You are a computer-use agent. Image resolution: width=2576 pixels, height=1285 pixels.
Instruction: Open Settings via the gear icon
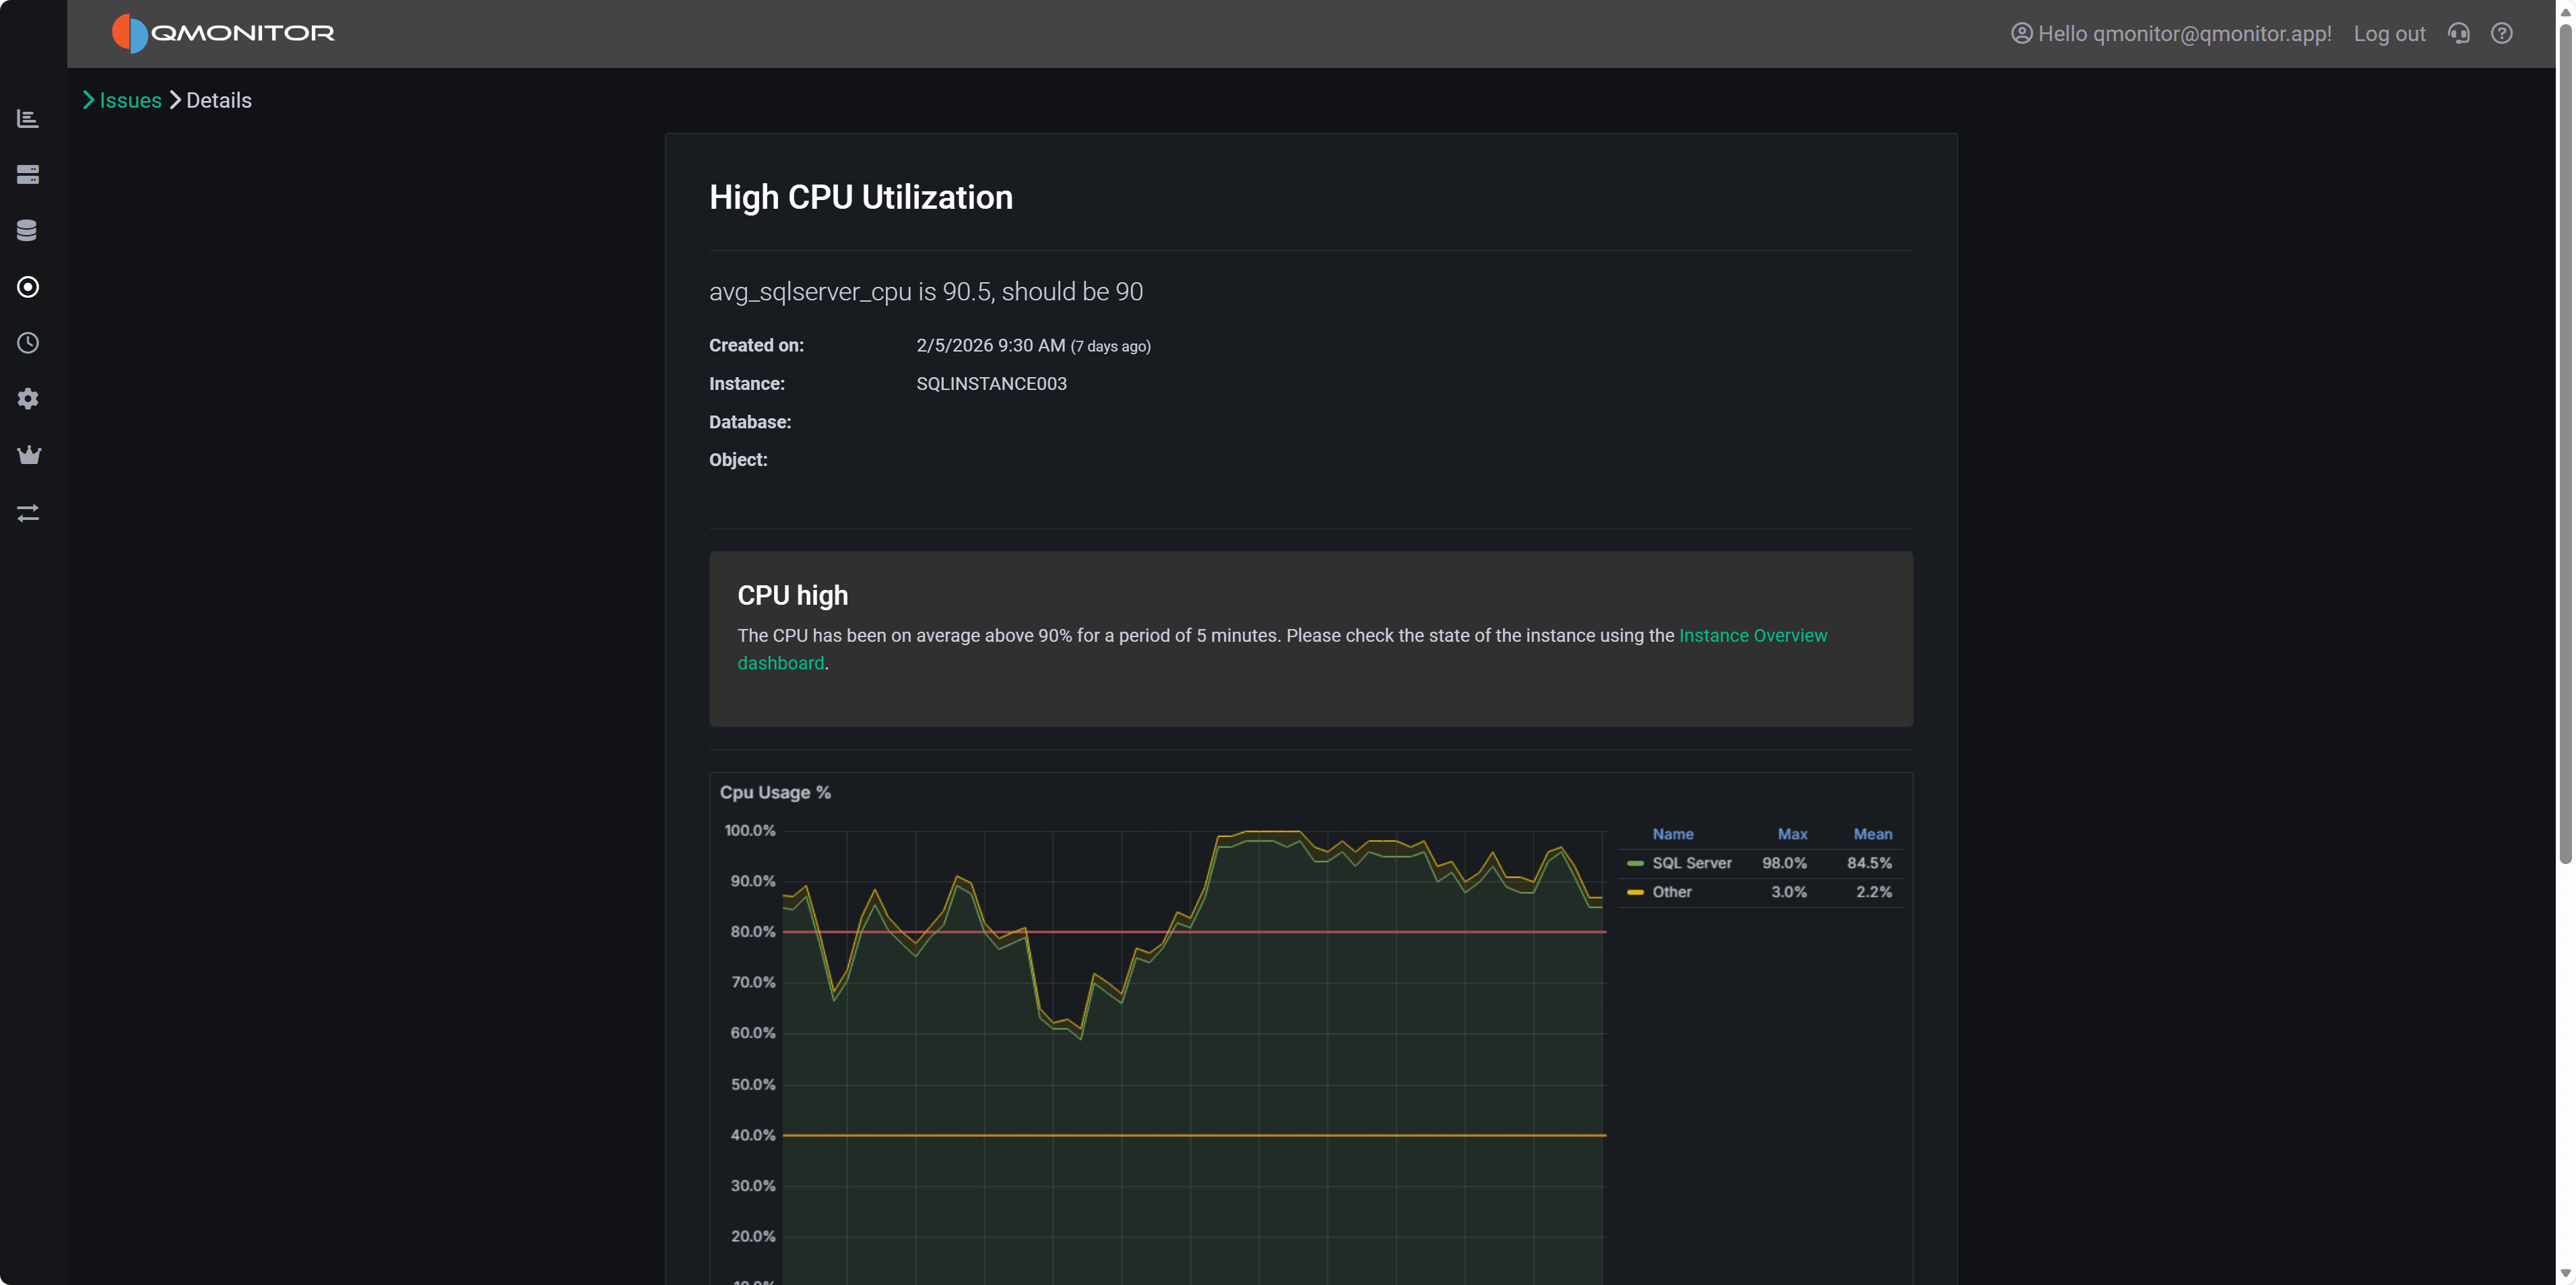tap(28, 399)
